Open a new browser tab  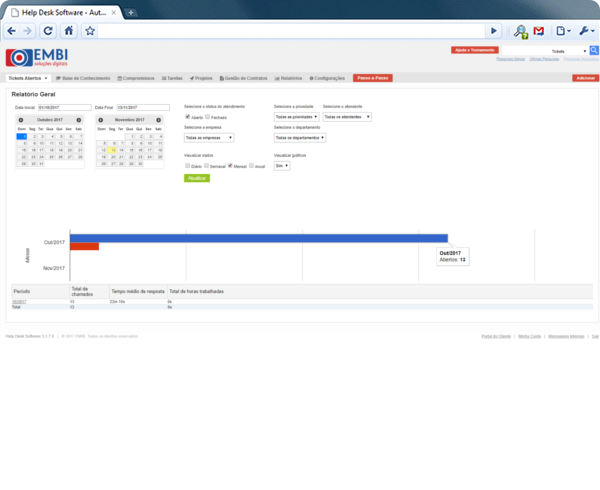pos(132,10)
